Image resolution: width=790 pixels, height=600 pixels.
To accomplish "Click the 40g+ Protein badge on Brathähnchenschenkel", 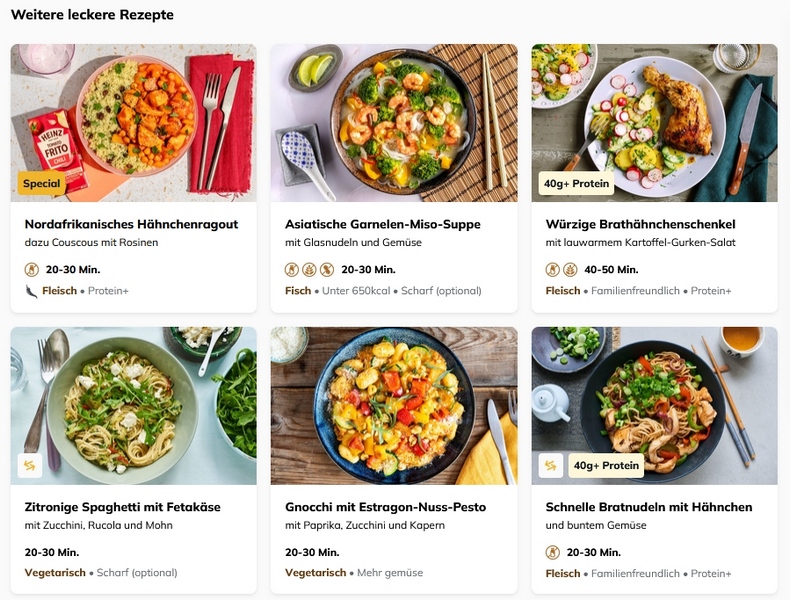I will [x=576, y=183].
